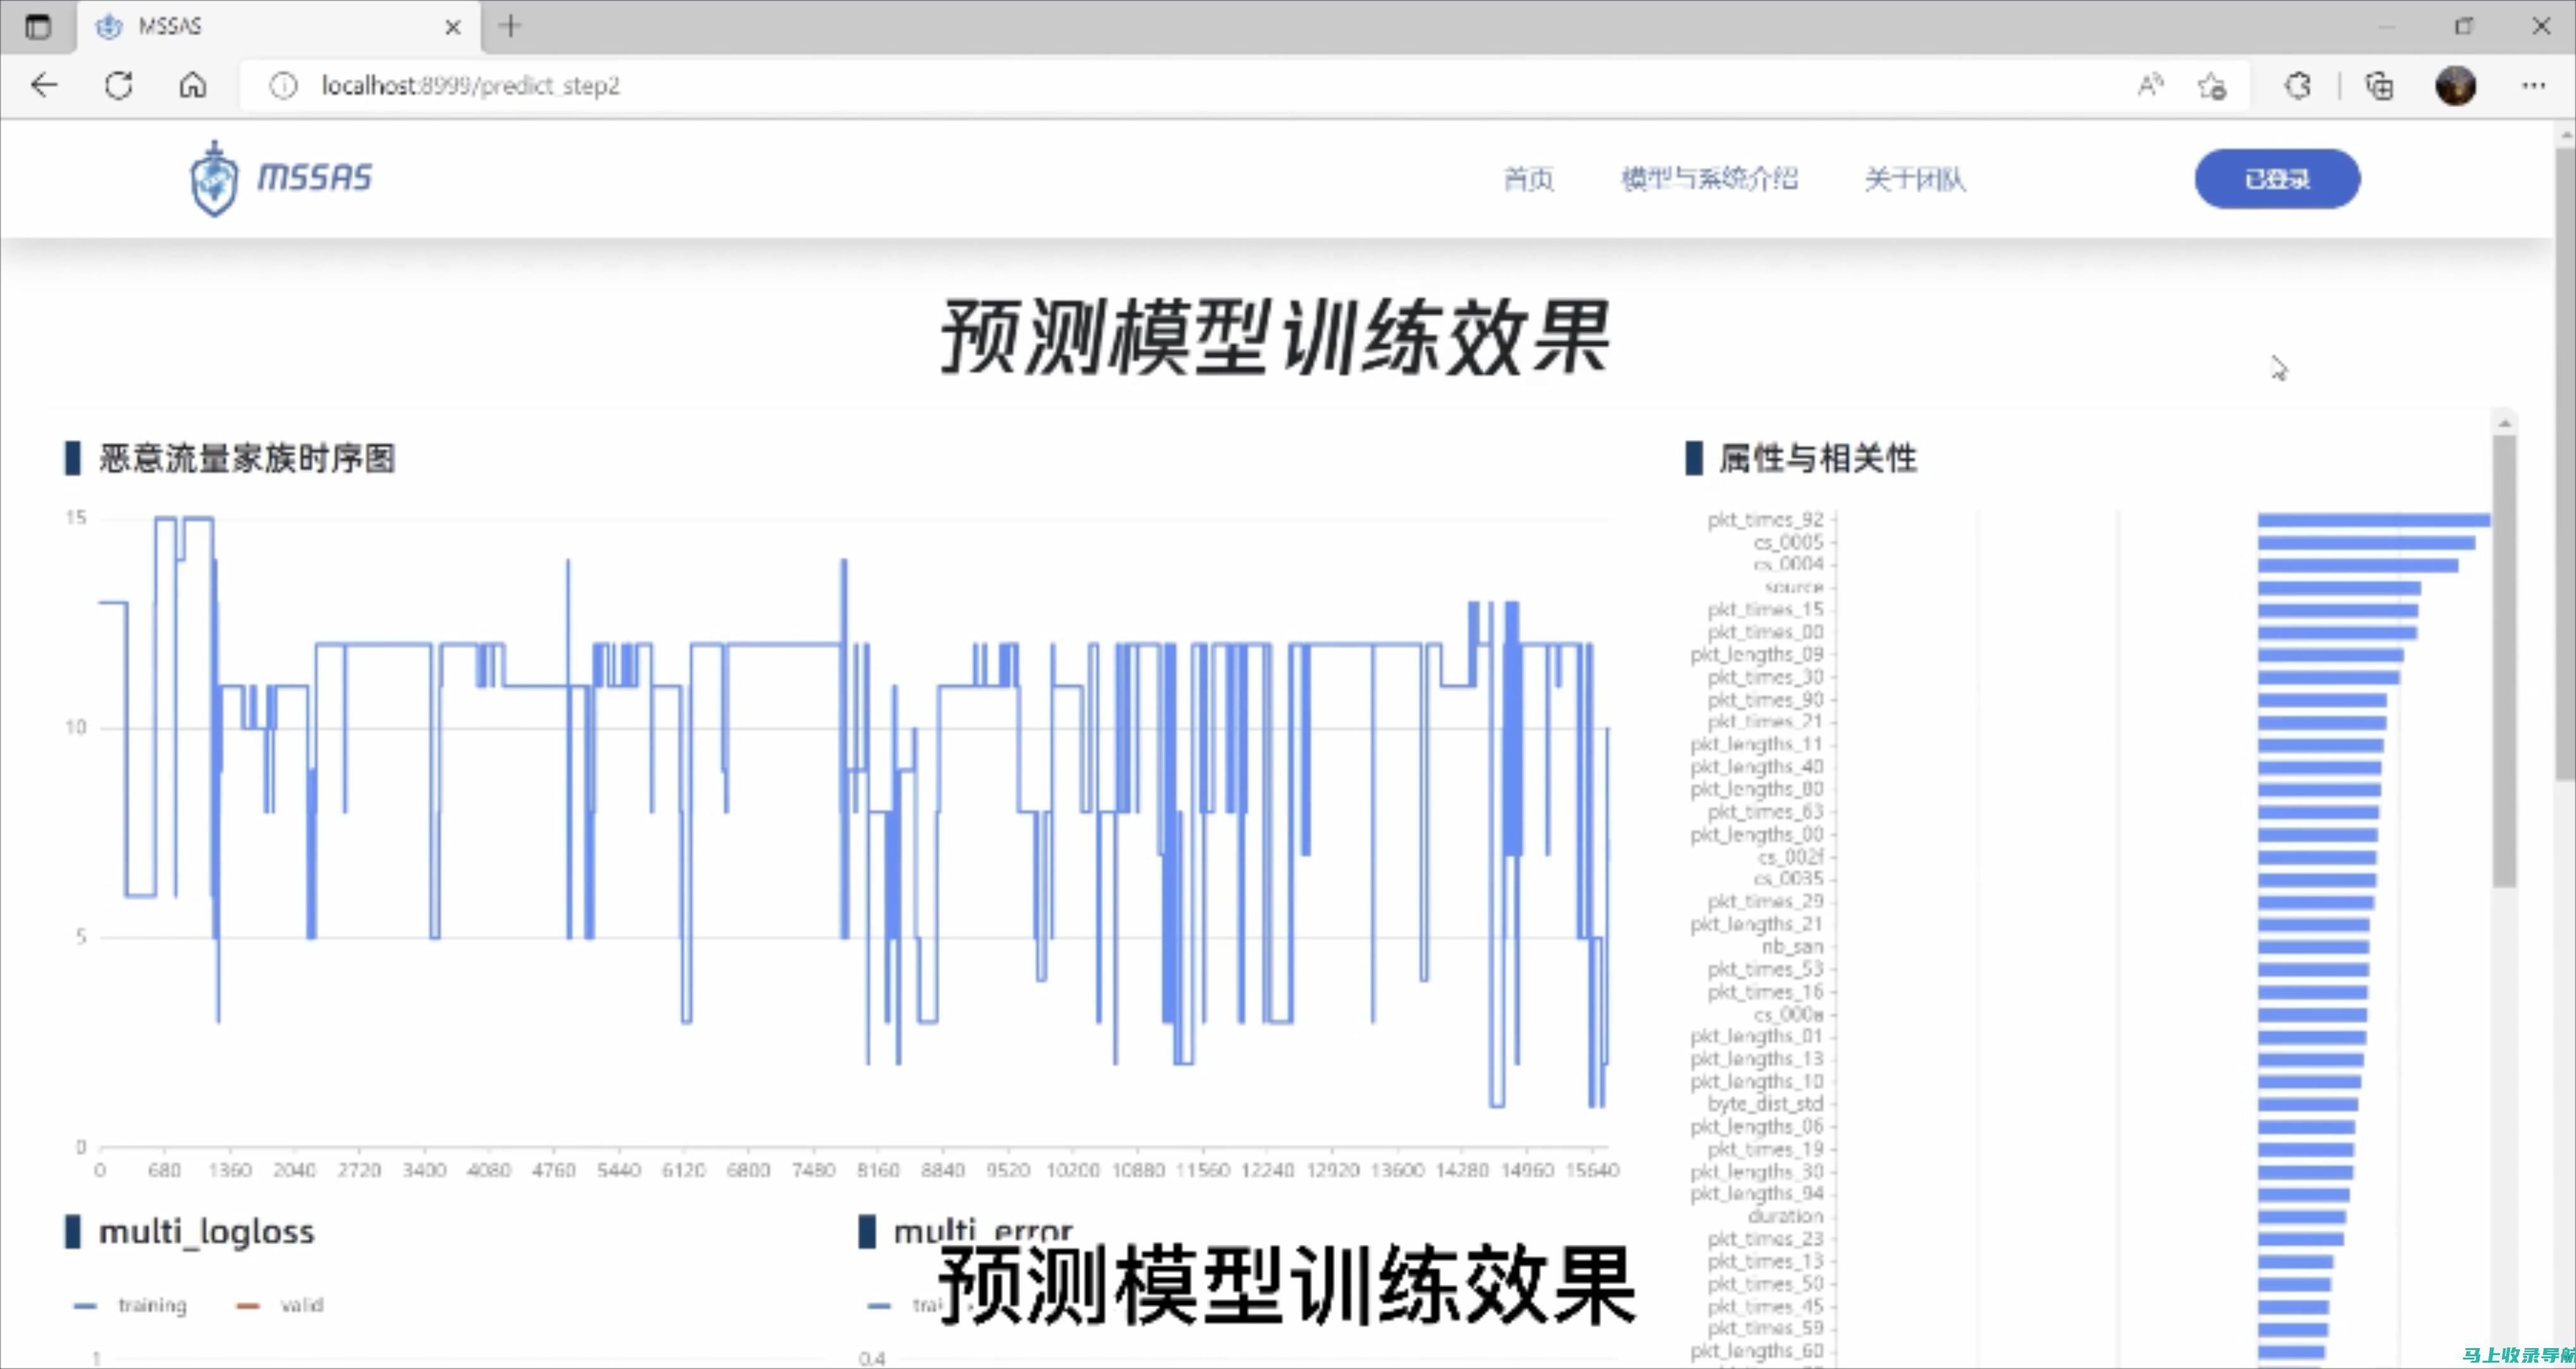Open 模型与系统介绍 nav item
The width and height of the screenshot is (2576, 1369).
[1709, 179]
